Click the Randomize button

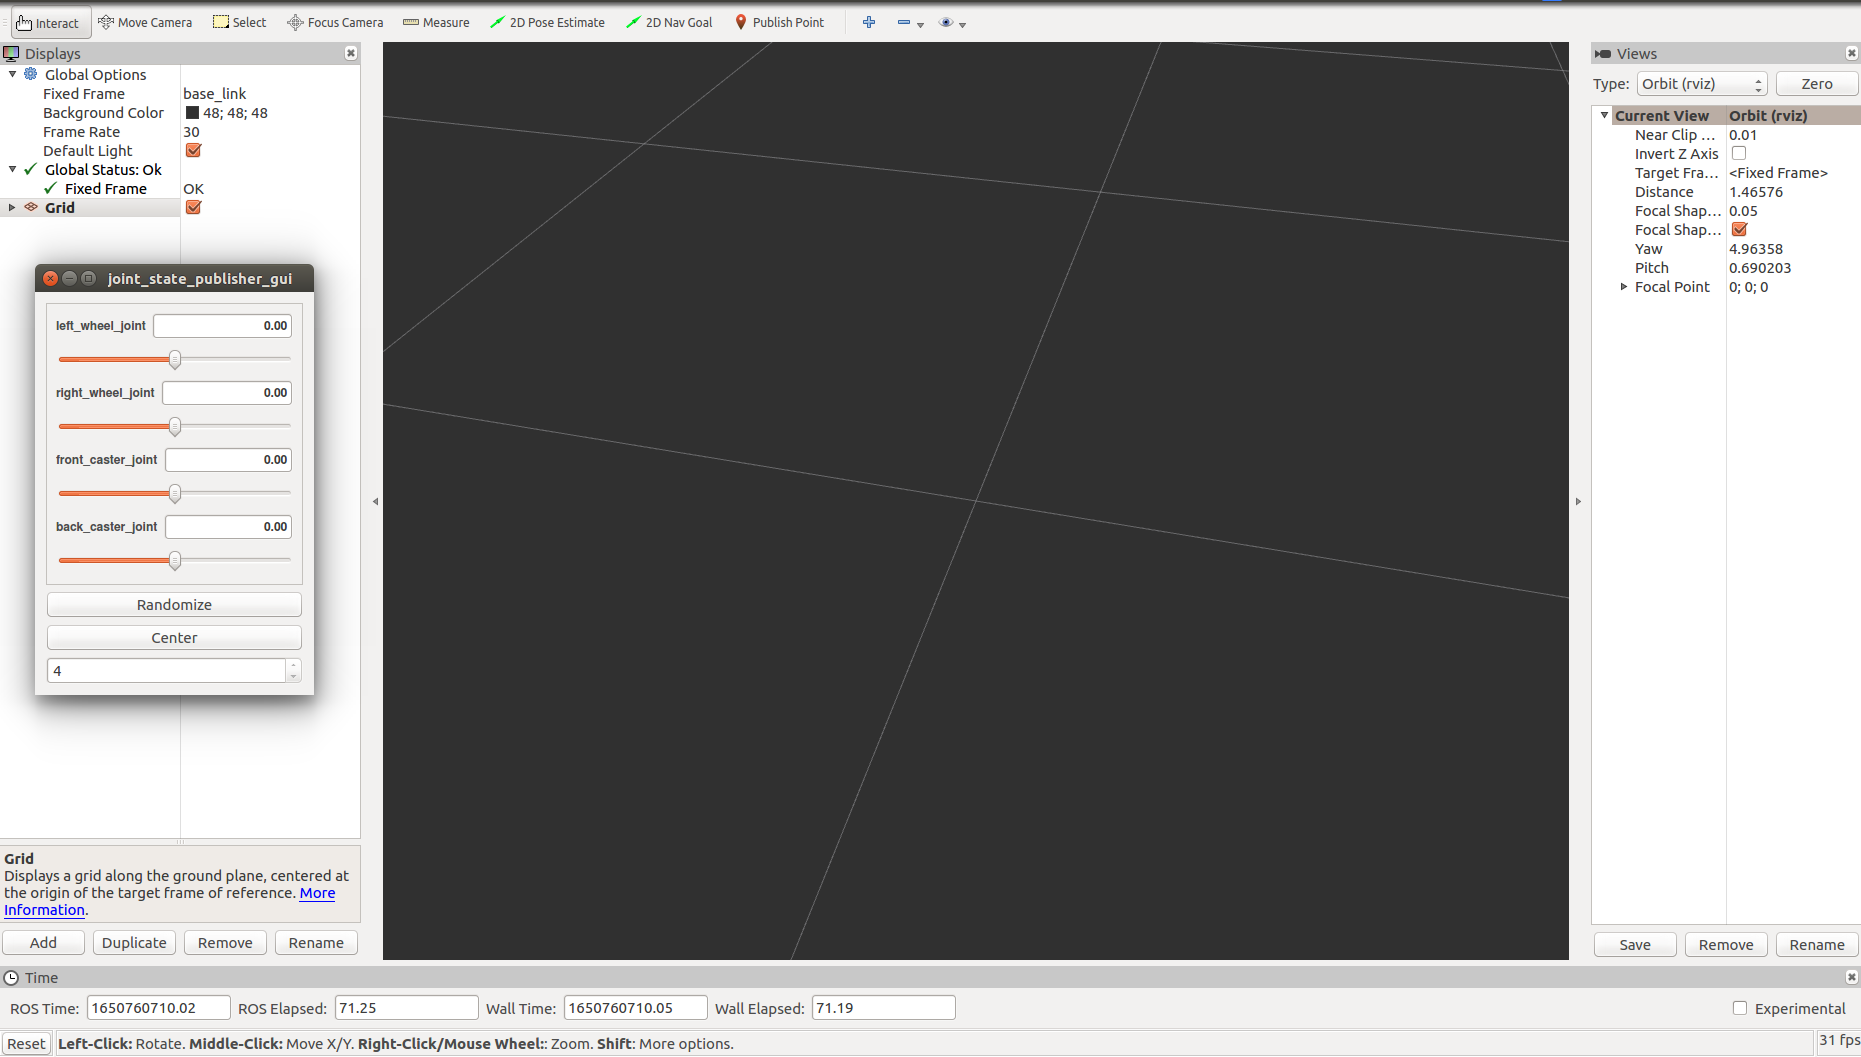tap(174, 604)
